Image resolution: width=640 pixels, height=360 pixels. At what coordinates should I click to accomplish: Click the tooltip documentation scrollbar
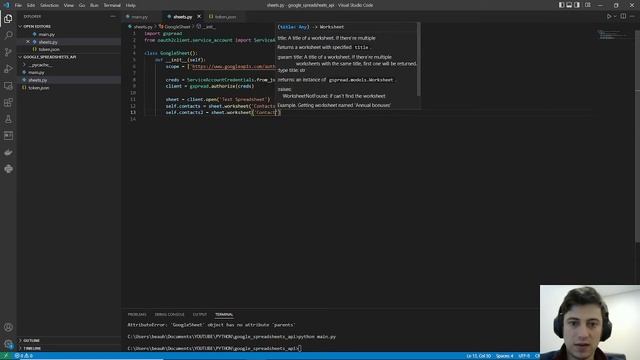[418, 60]
